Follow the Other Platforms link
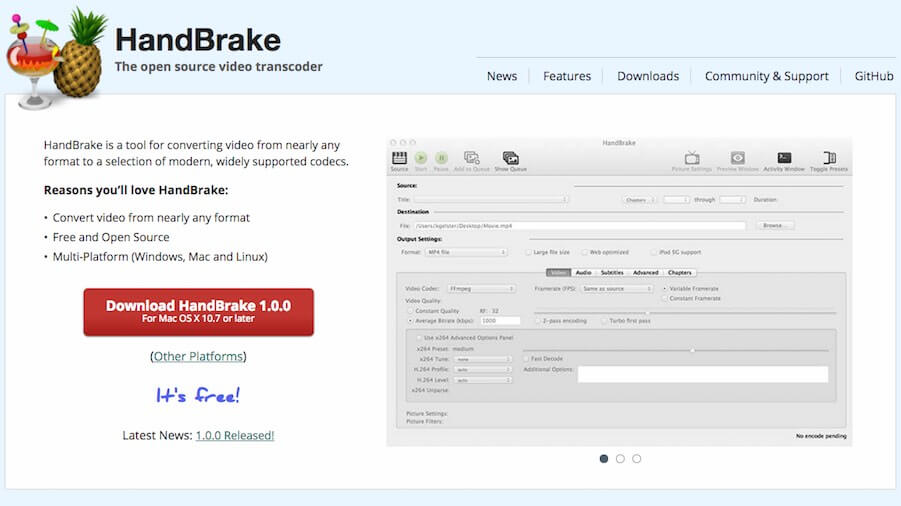 198,356
